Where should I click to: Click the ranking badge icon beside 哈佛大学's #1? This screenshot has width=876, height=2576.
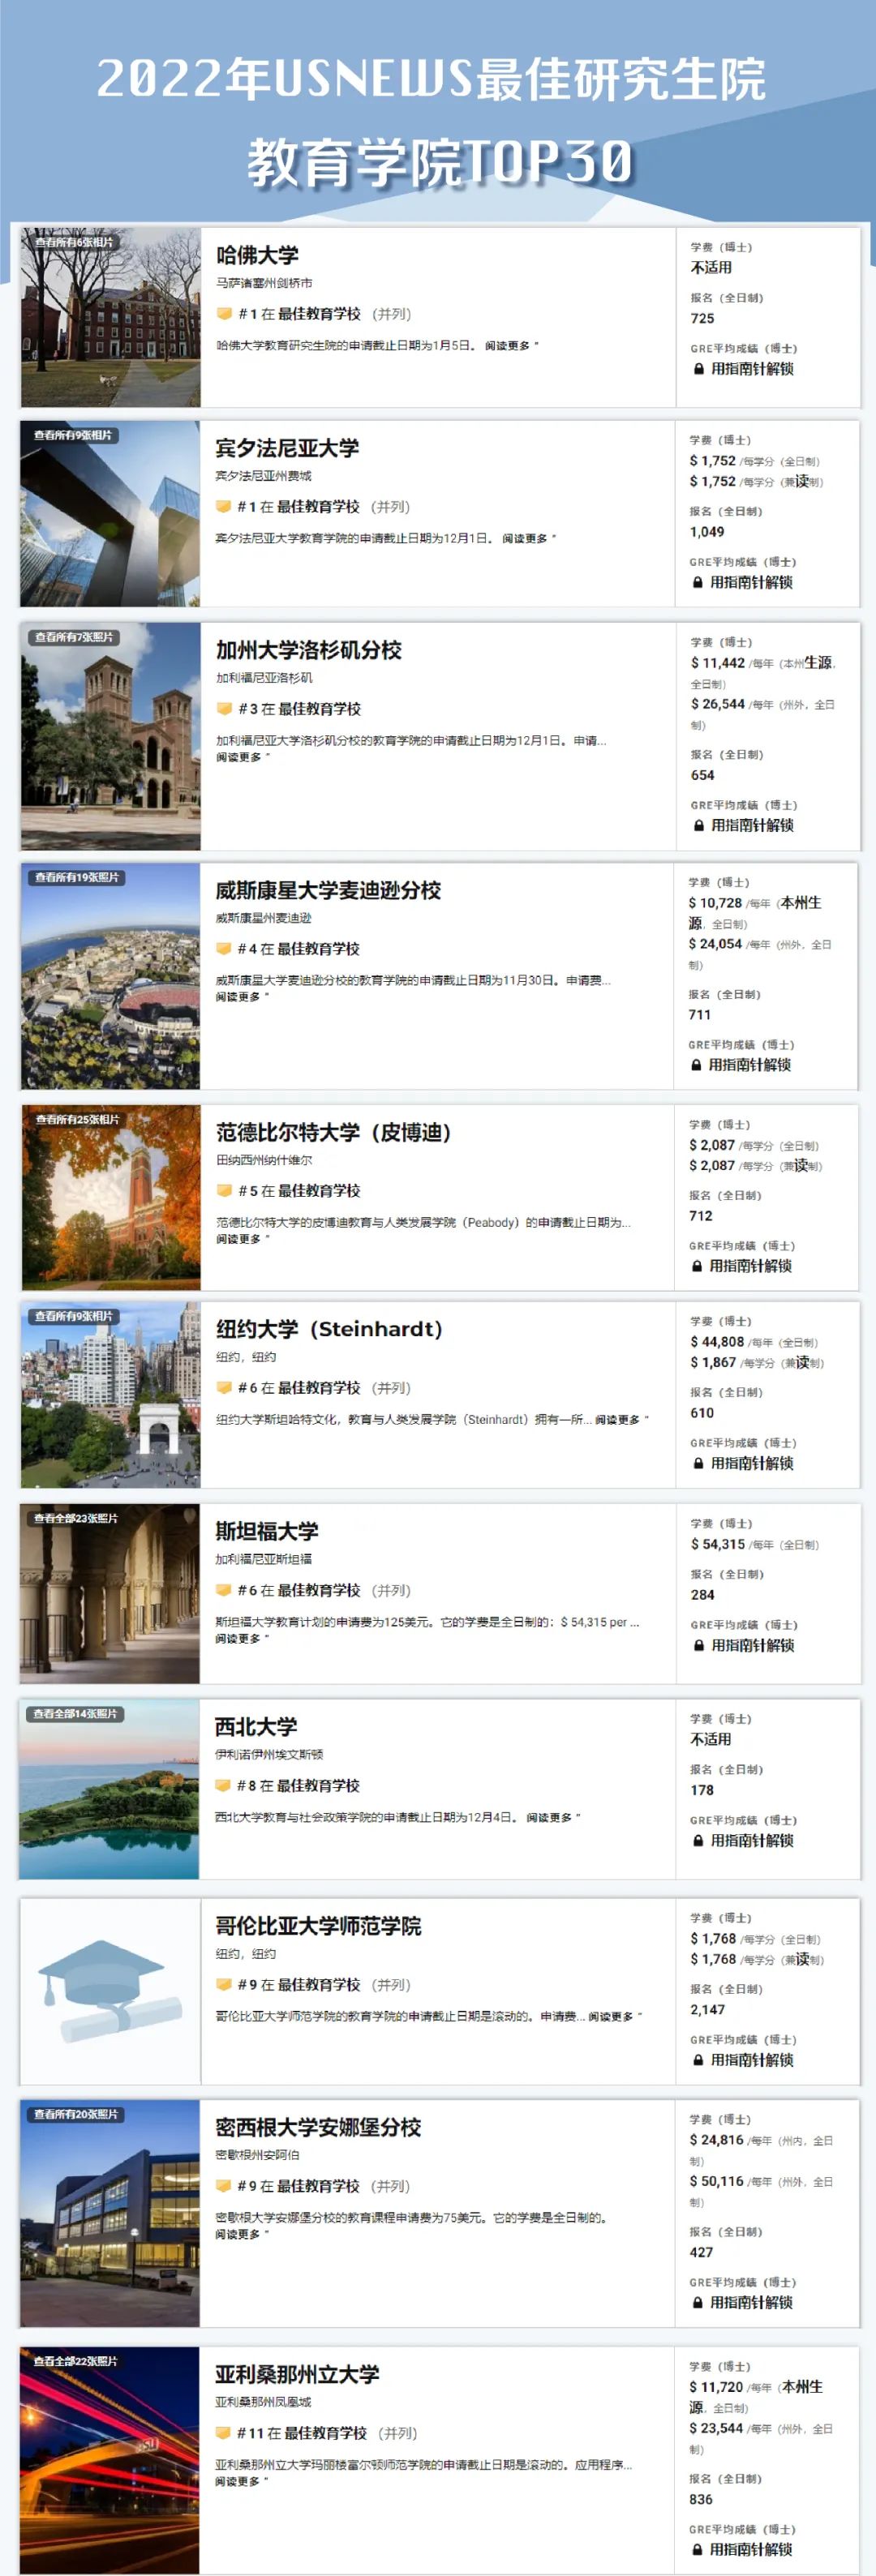(224, 314)
